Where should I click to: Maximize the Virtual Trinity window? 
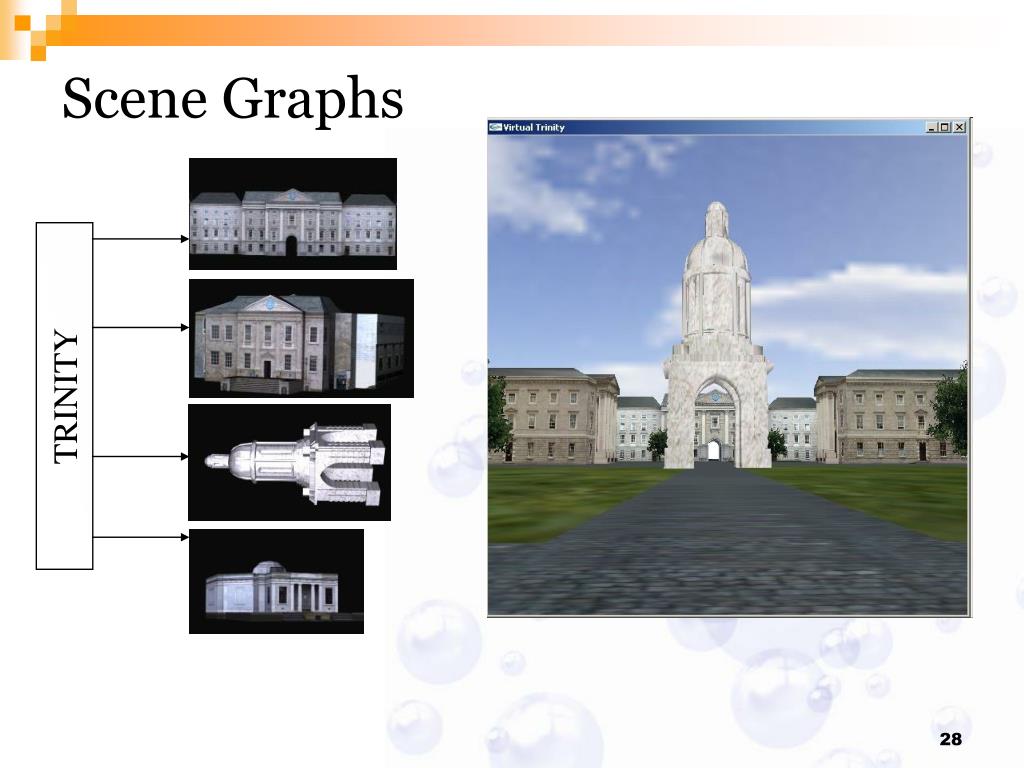944,127
